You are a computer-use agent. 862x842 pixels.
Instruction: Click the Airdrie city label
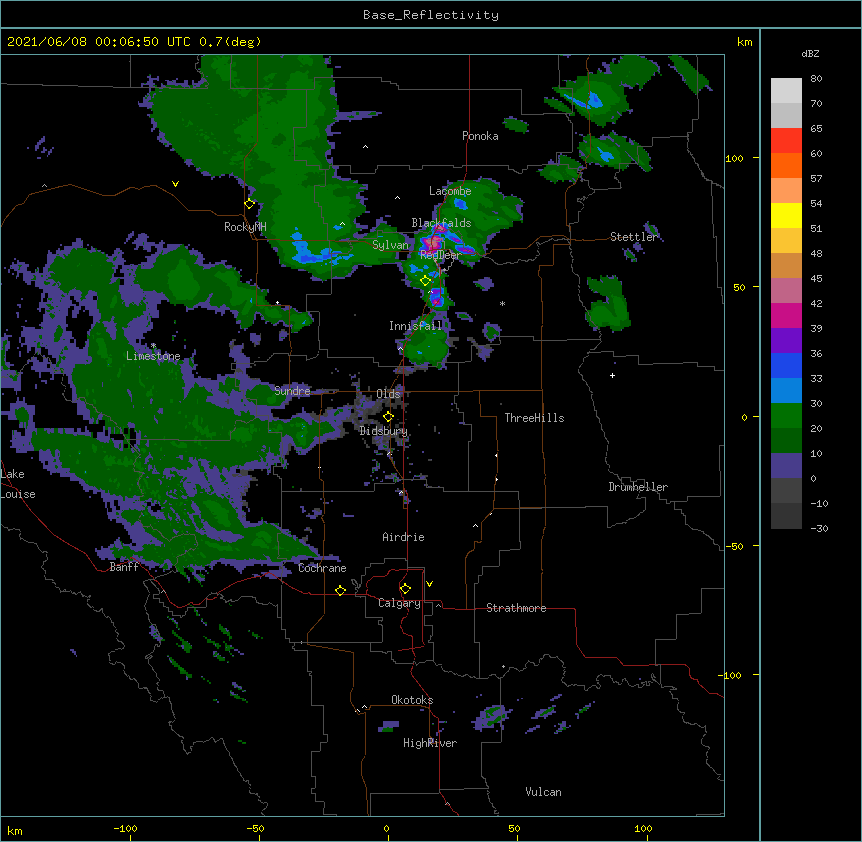coord(404,537)
